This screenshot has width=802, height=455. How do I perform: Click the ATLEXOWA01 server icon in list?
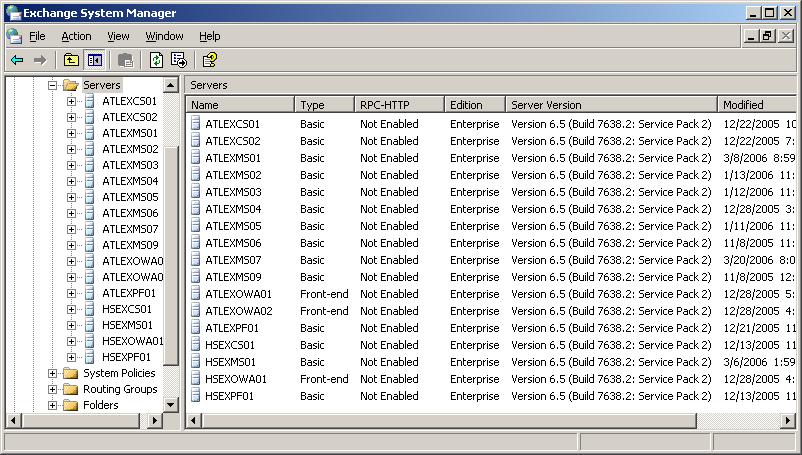[x=195, y=294]
